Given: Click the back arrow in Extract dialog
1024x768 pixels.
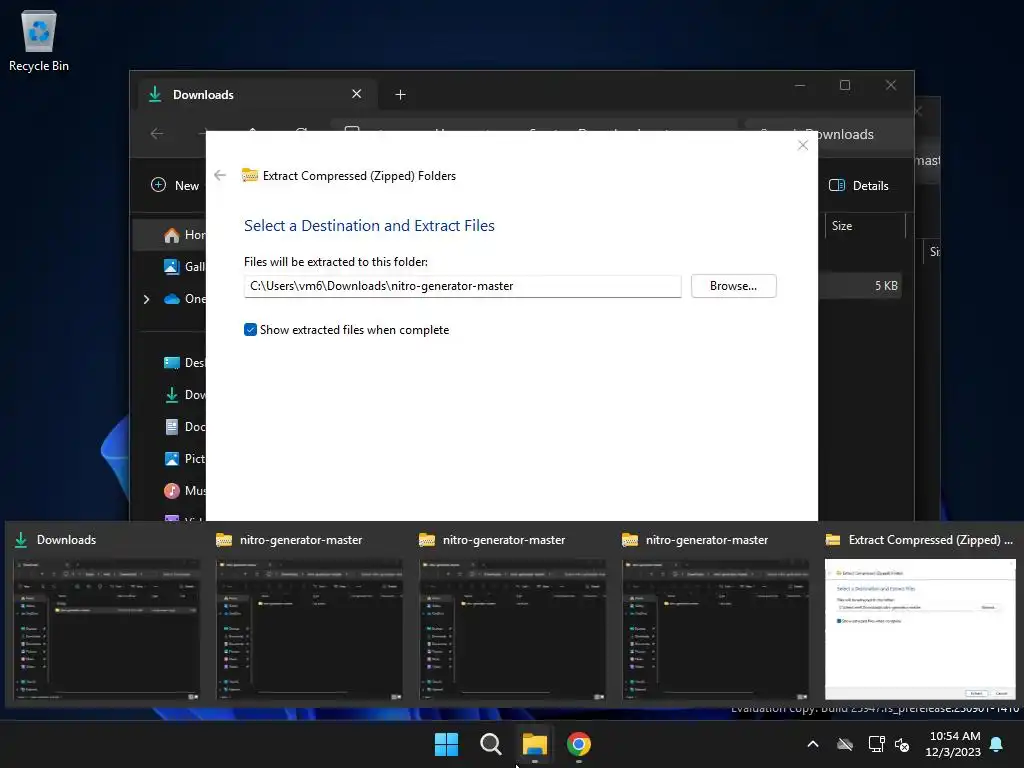Looking at the screenshot, I should click(x=220, y=175).
